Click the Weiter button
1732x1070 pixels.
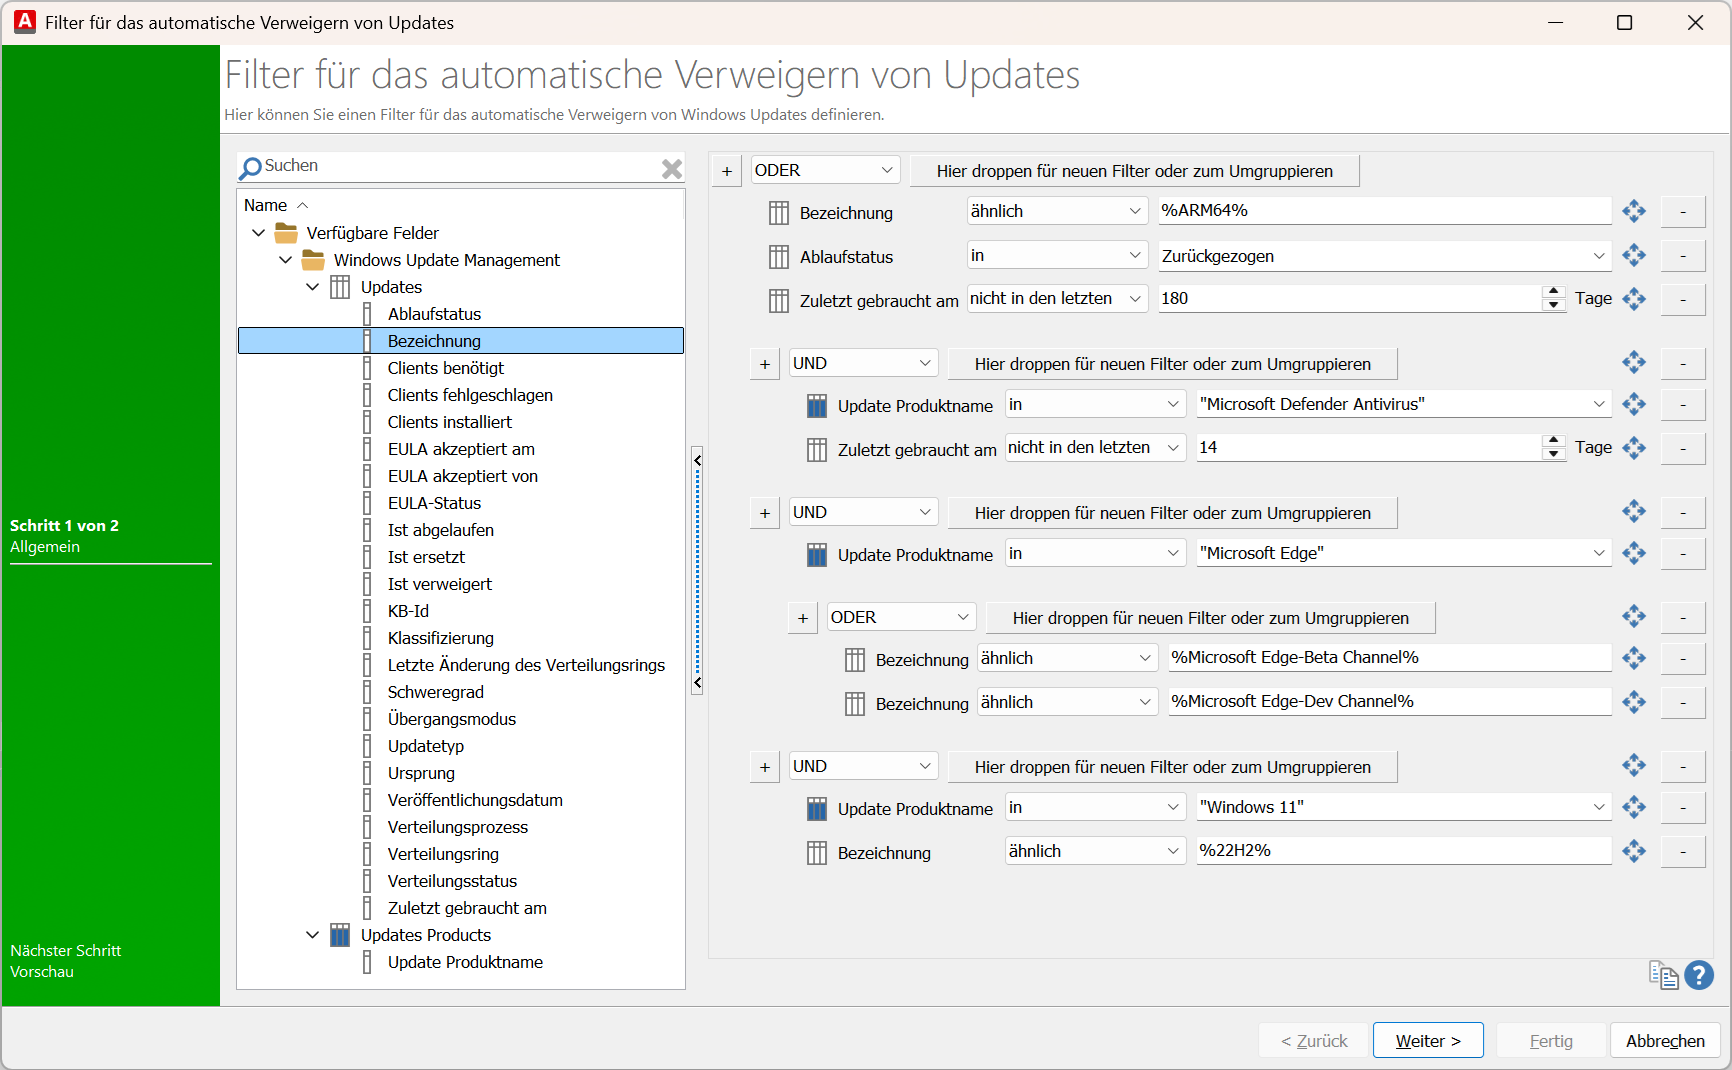coord(1428,1040)
